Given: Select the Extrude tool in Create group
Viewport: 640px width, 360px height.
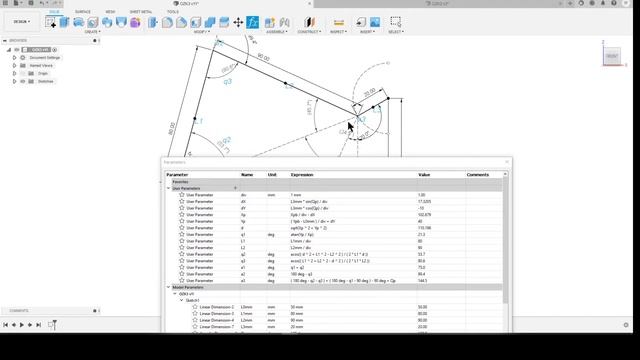Looking at the screenshot, I should [x=64, y=22].
